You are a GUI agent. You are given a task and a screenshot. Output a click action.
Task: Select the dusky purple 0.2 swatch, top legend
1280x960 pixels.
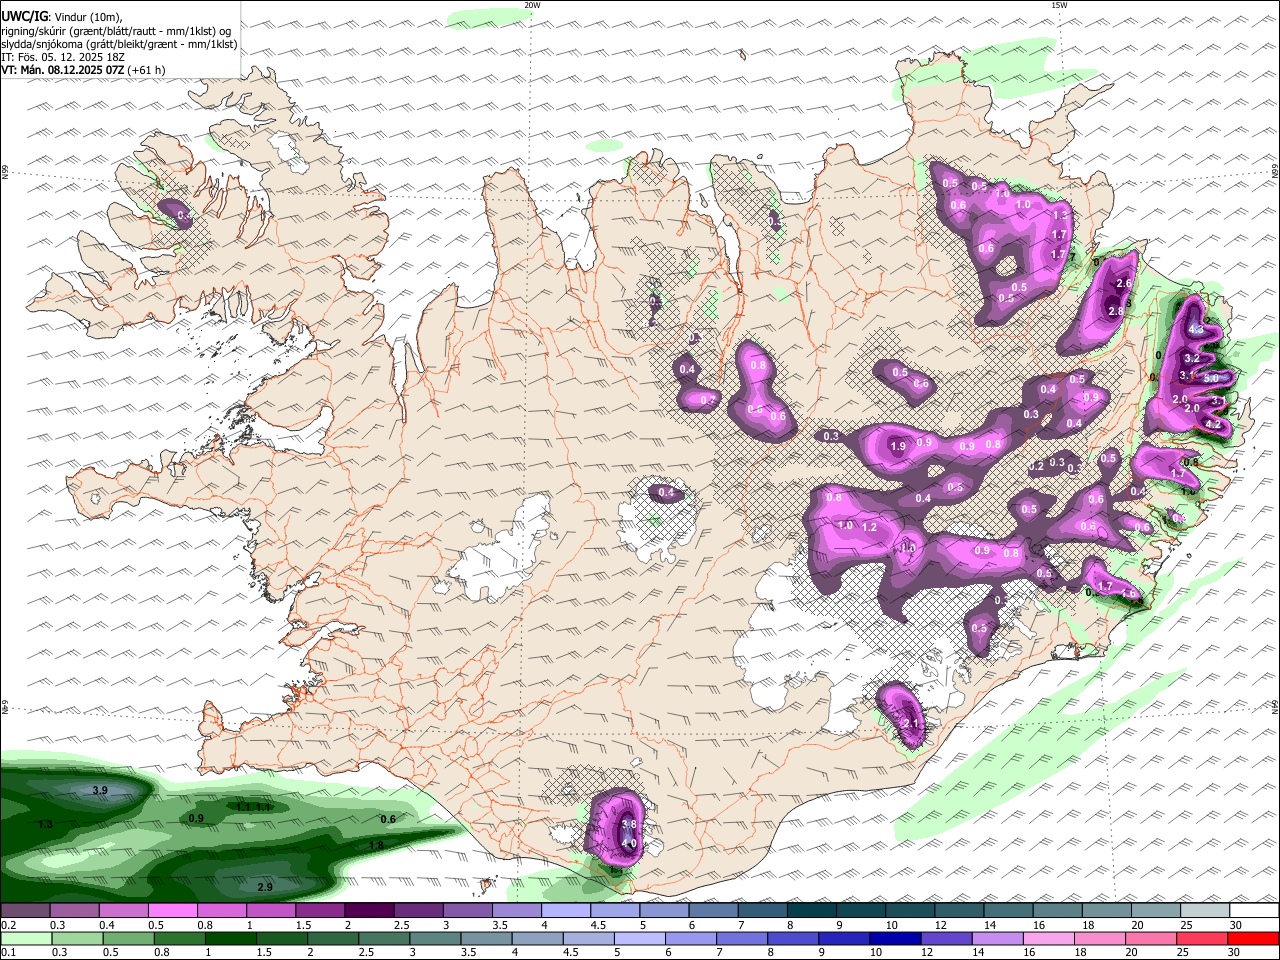click(25, 911)
